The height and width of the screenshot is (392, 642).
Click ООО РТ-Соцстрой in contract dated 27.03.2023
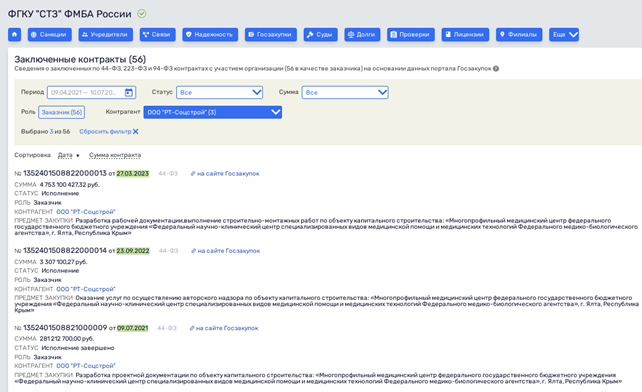(x=86, y=212)
